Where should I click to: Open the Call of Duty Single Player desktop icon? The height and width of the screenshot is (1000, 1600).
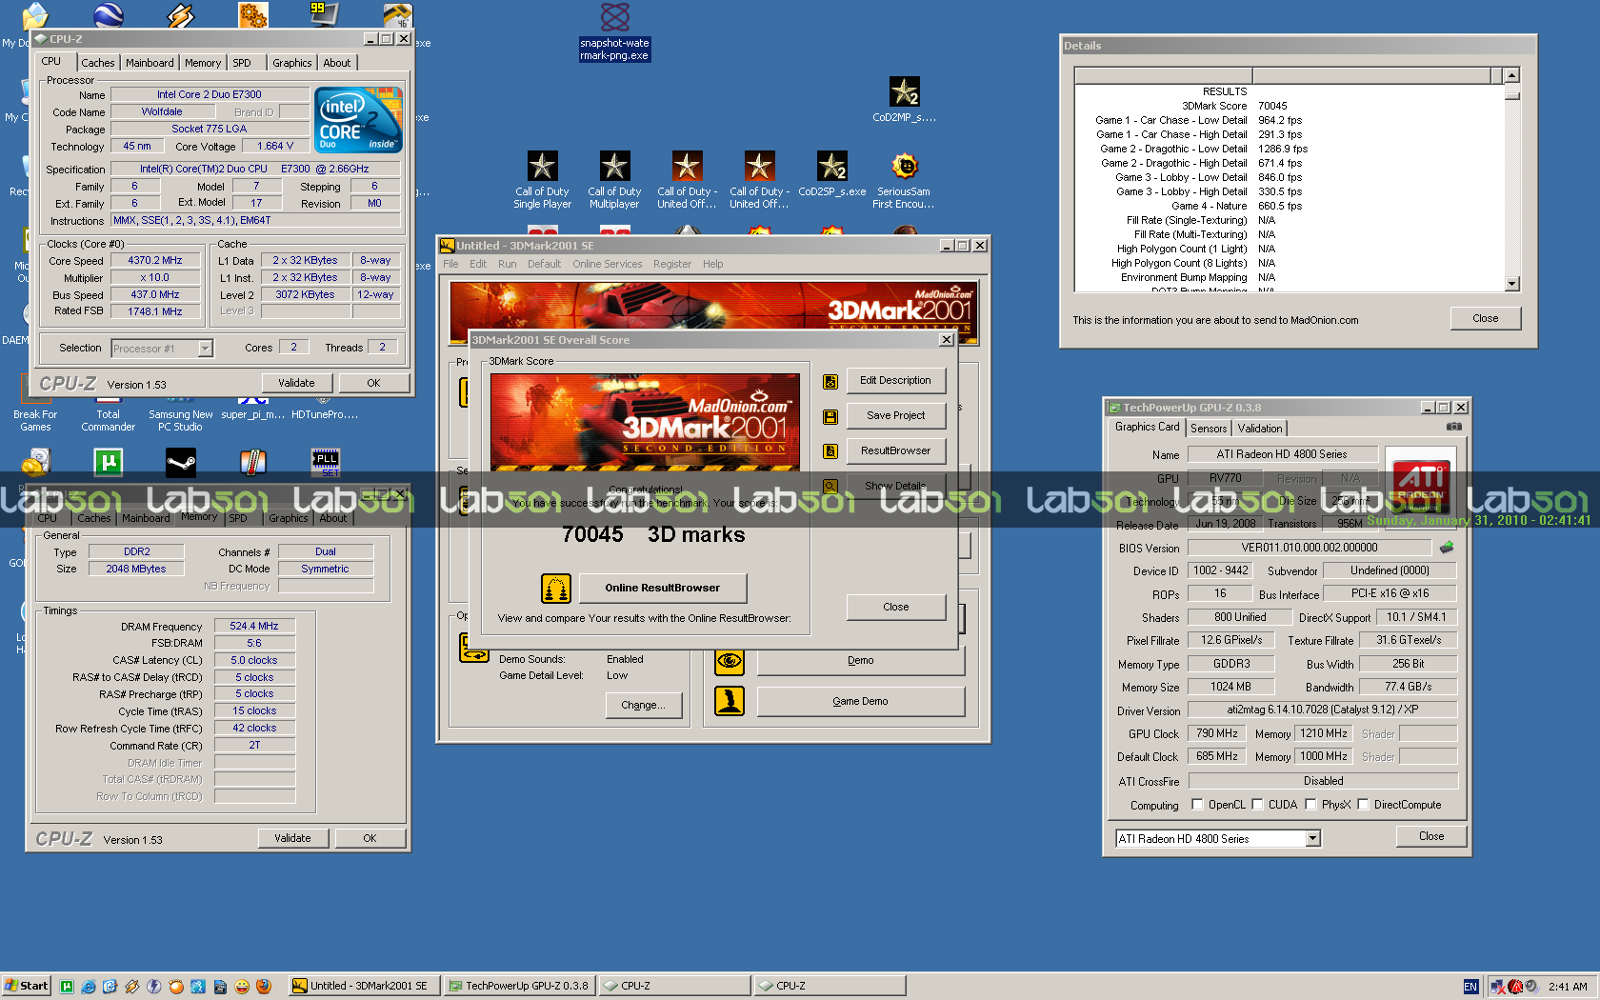[x=542, y=181]
